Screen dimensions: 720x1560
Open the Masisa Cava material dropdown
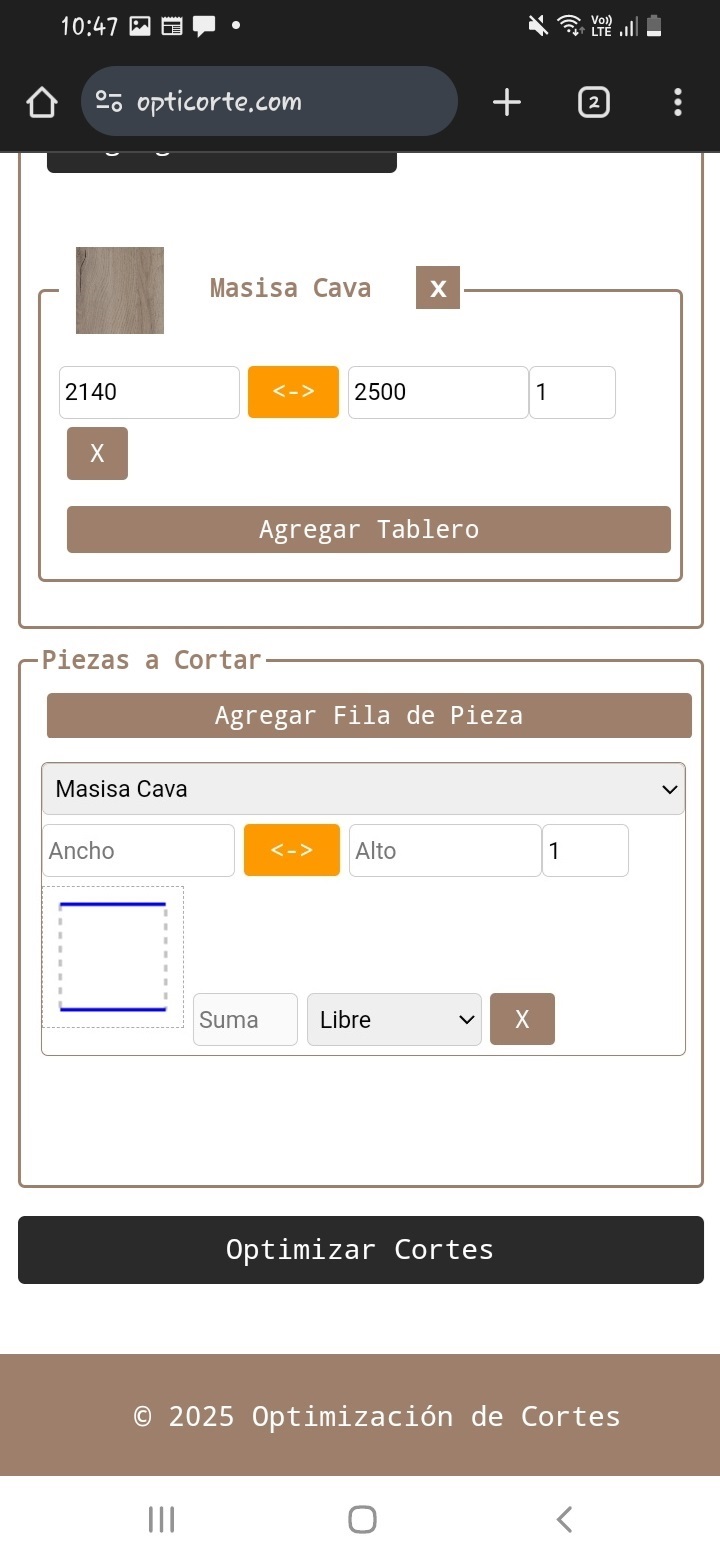coord(363,789)
